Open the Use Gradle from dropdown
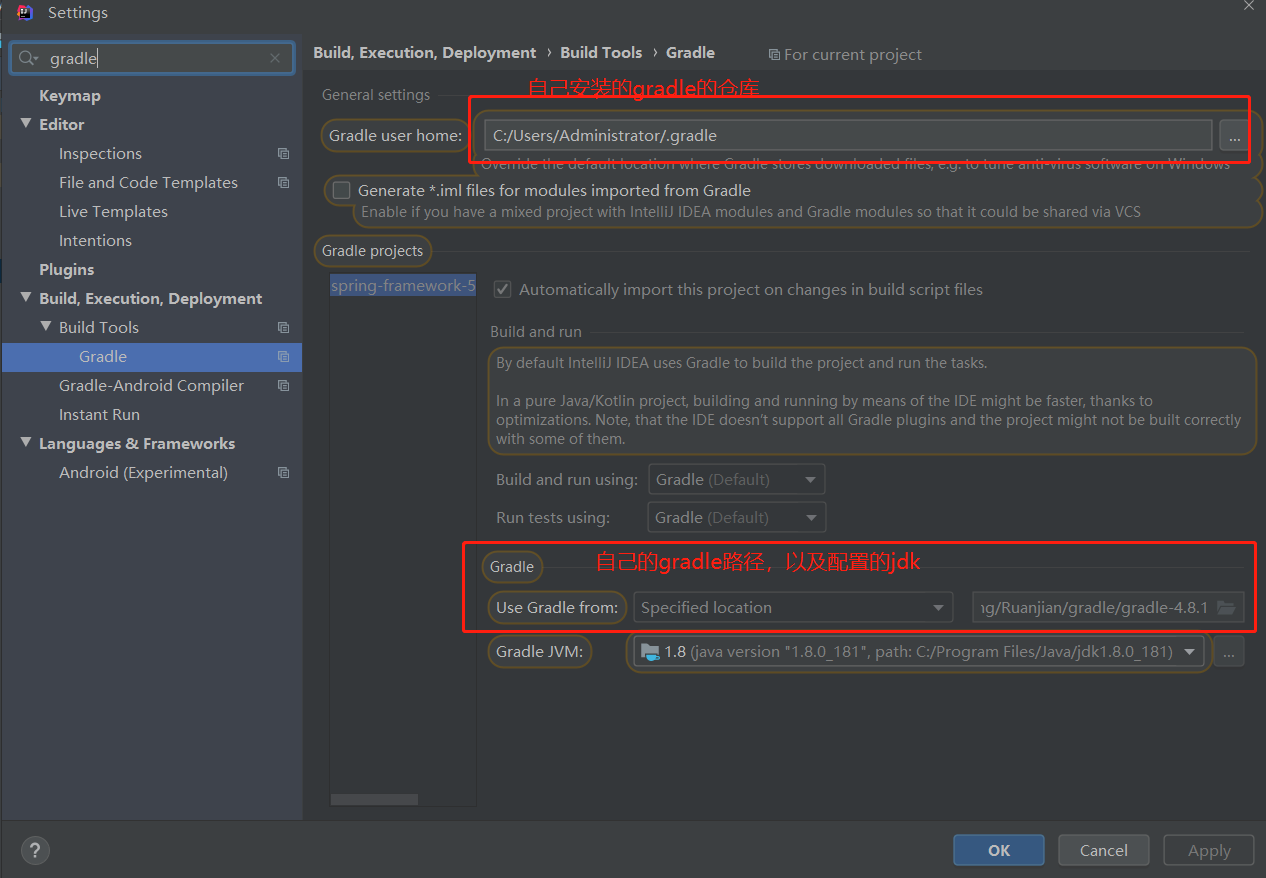 tap(793, 608)
